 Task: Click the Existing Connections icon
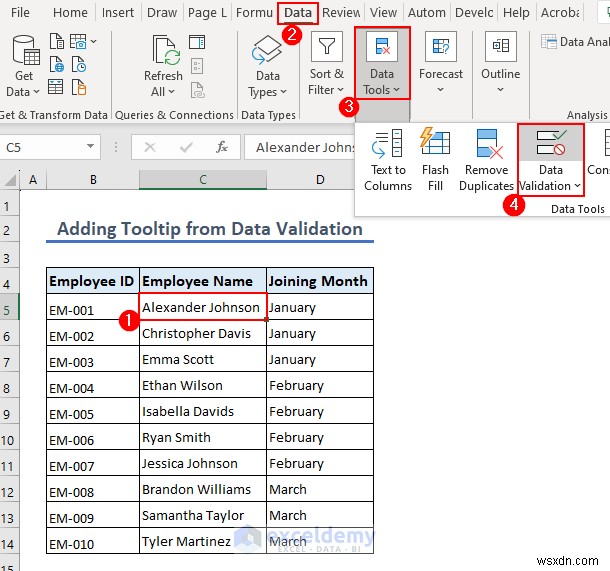79,87
